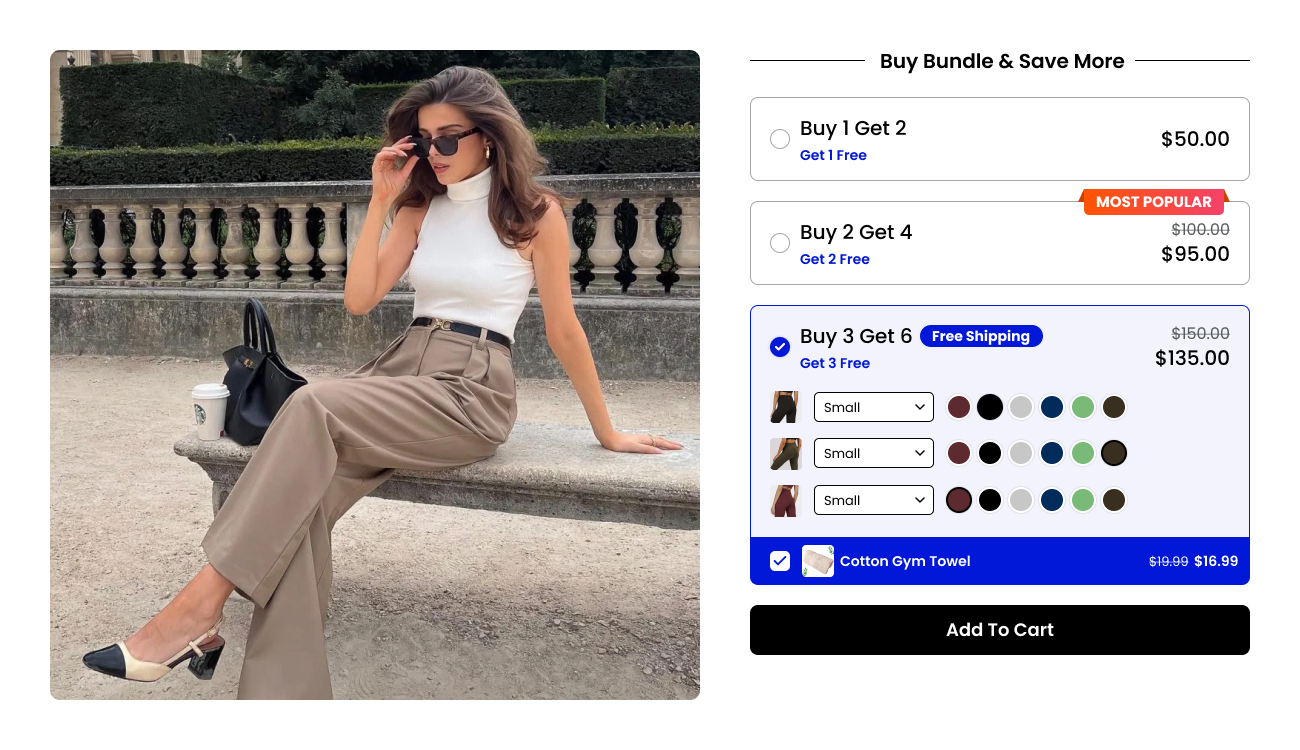This screenshot has width=1300, height=750.
Task: Click the black leggings thumbnail in first row
Action: tap(786, 407)
